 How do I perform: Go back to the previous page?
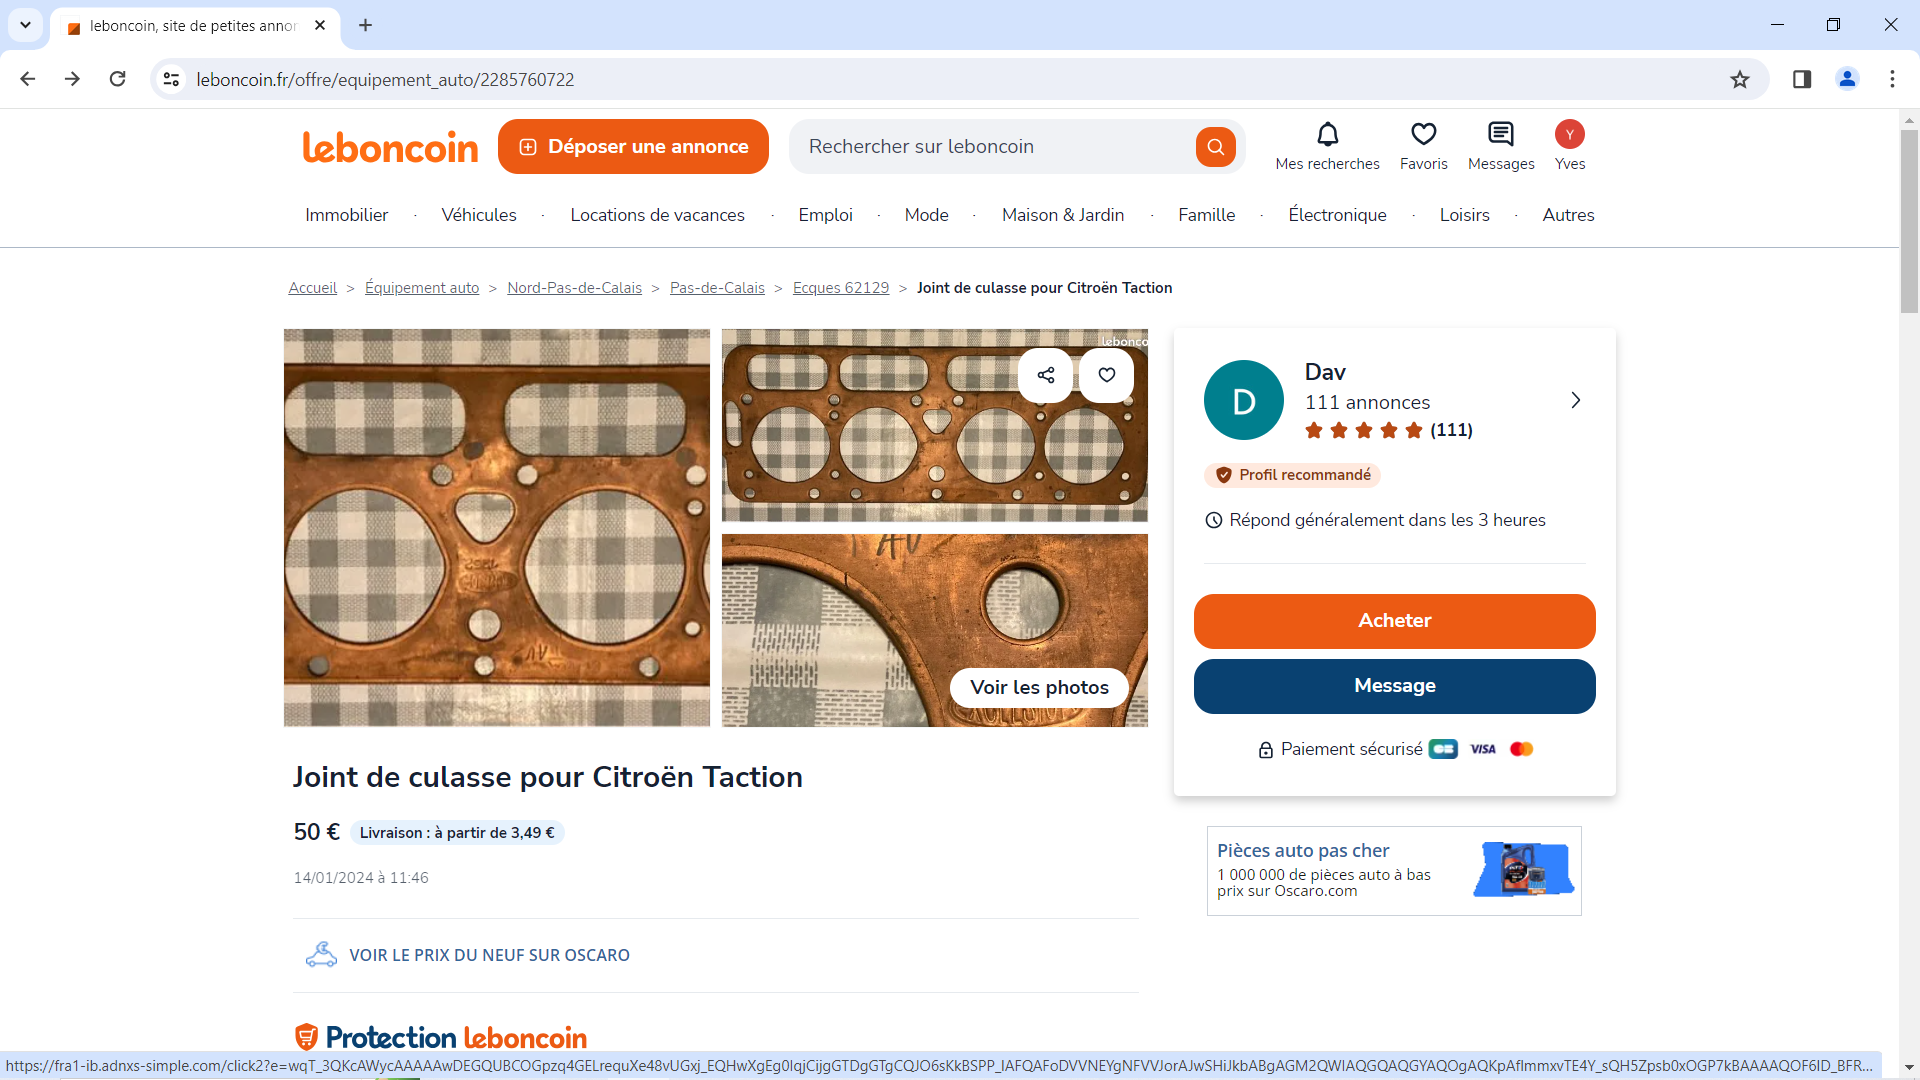28,79
